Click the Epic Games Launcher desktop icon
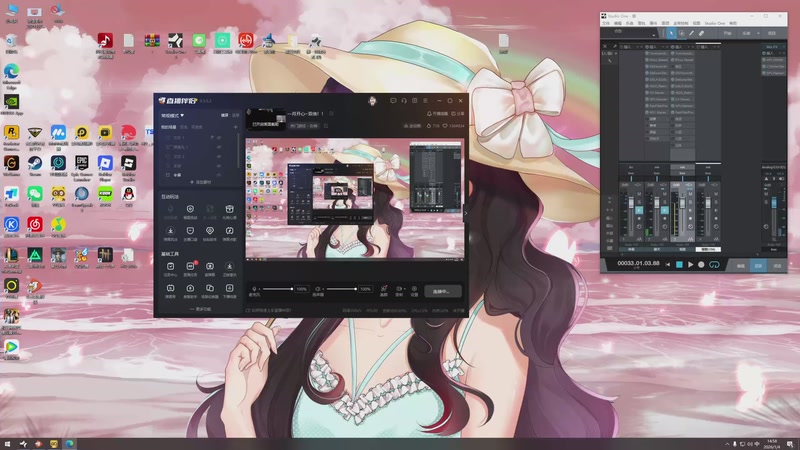 pos(82,165)
